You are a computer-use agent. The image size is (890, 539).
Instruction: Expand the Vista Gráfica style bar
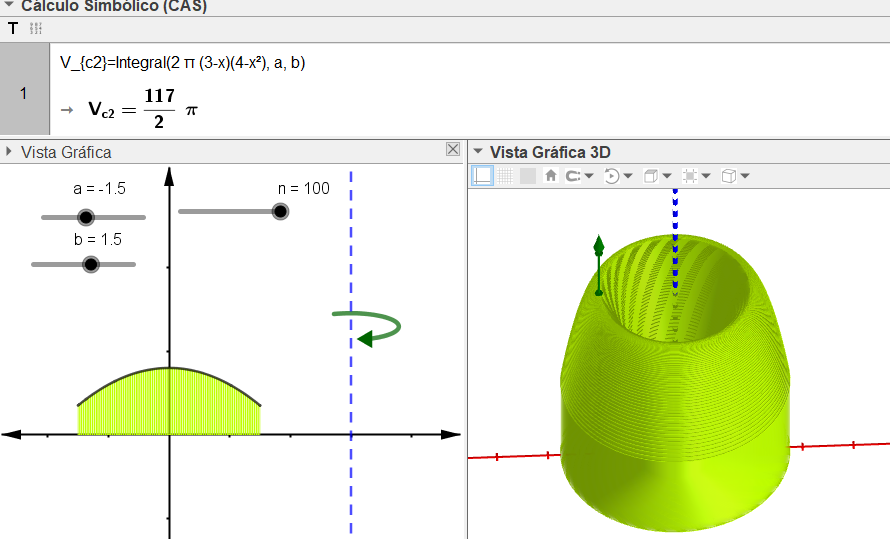(9, 152)
